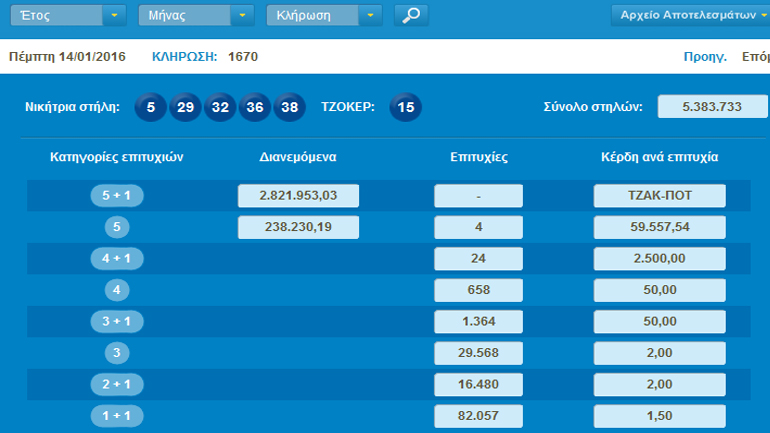Click winning number ball 32
Image resolution: width=770 pixels, height=433 pixels.
pyautogui.click(x=220, y=106)
